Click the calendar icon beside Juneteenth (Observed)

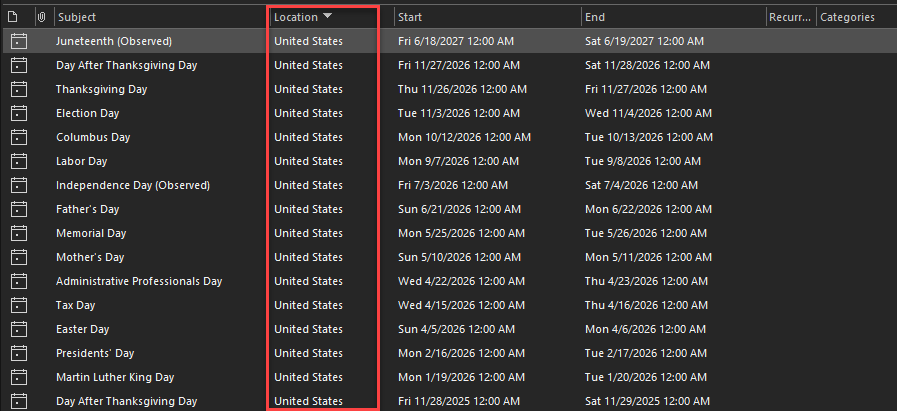18,41
